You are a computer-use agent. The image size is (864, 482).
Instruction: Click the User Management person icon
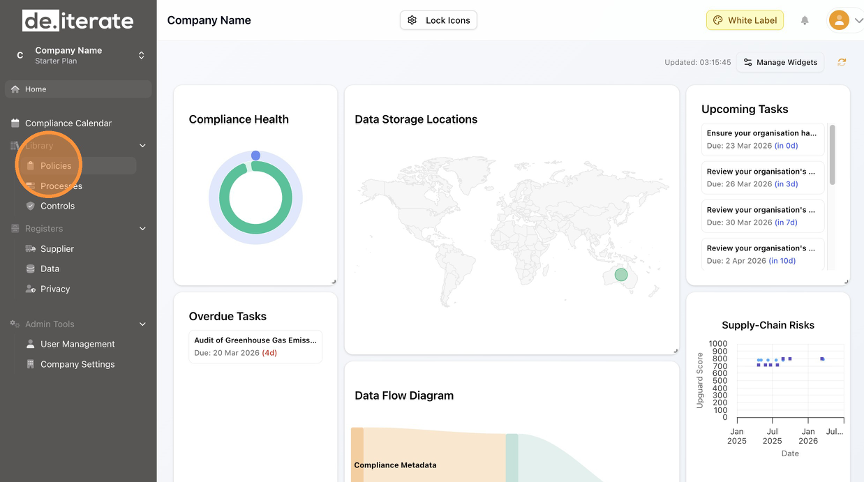pyautogui.click(x=30, y=344)
